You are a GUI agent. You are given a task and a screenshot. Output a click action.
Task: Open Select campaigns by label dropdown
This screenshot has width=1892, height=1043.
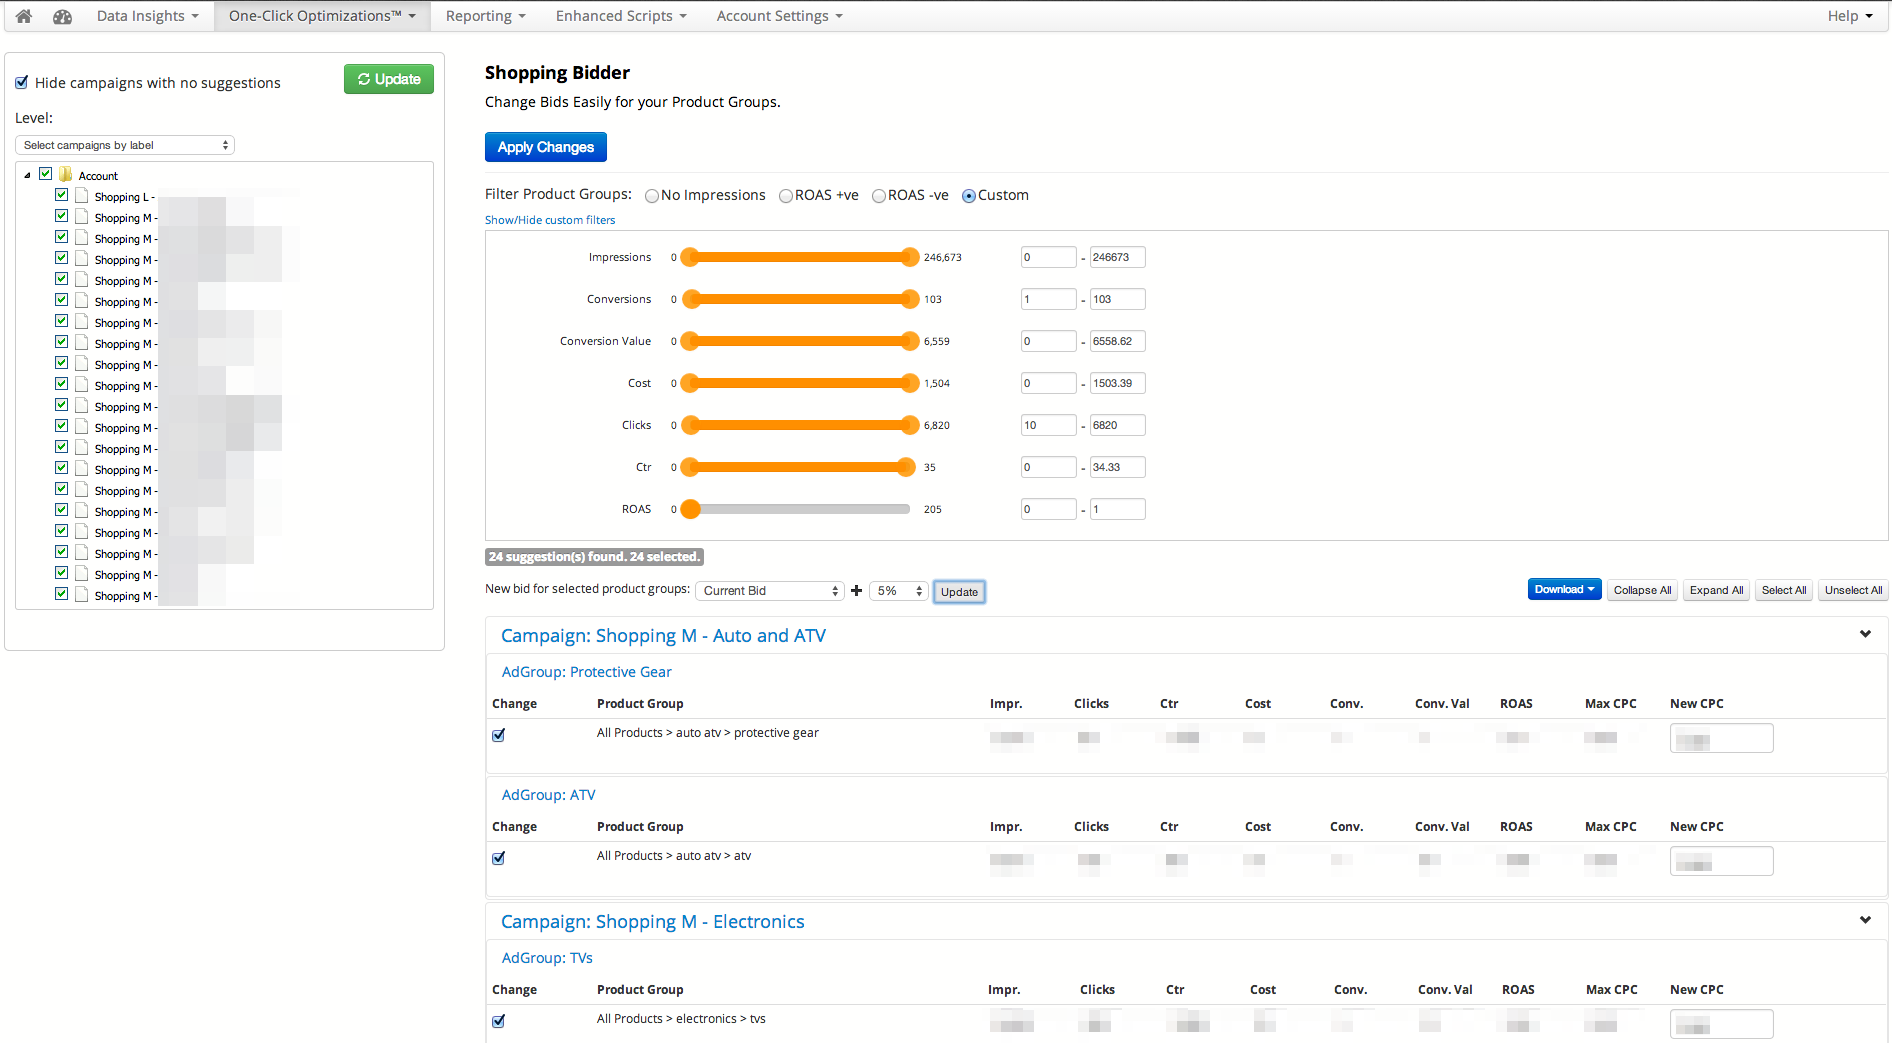125,145
